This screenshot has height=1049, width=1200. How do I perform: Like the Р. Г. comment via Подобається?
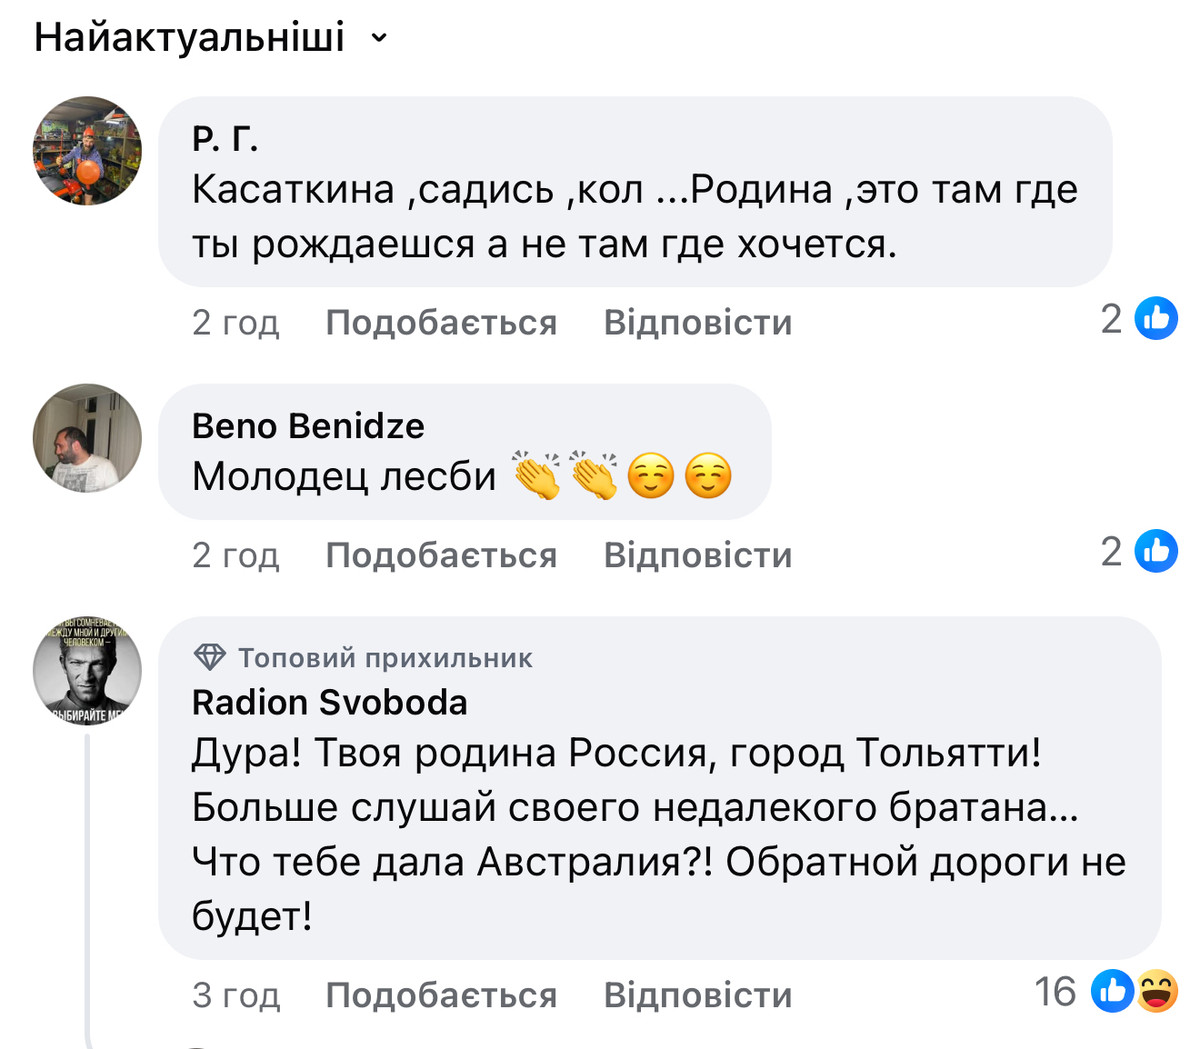click(441, 322)
